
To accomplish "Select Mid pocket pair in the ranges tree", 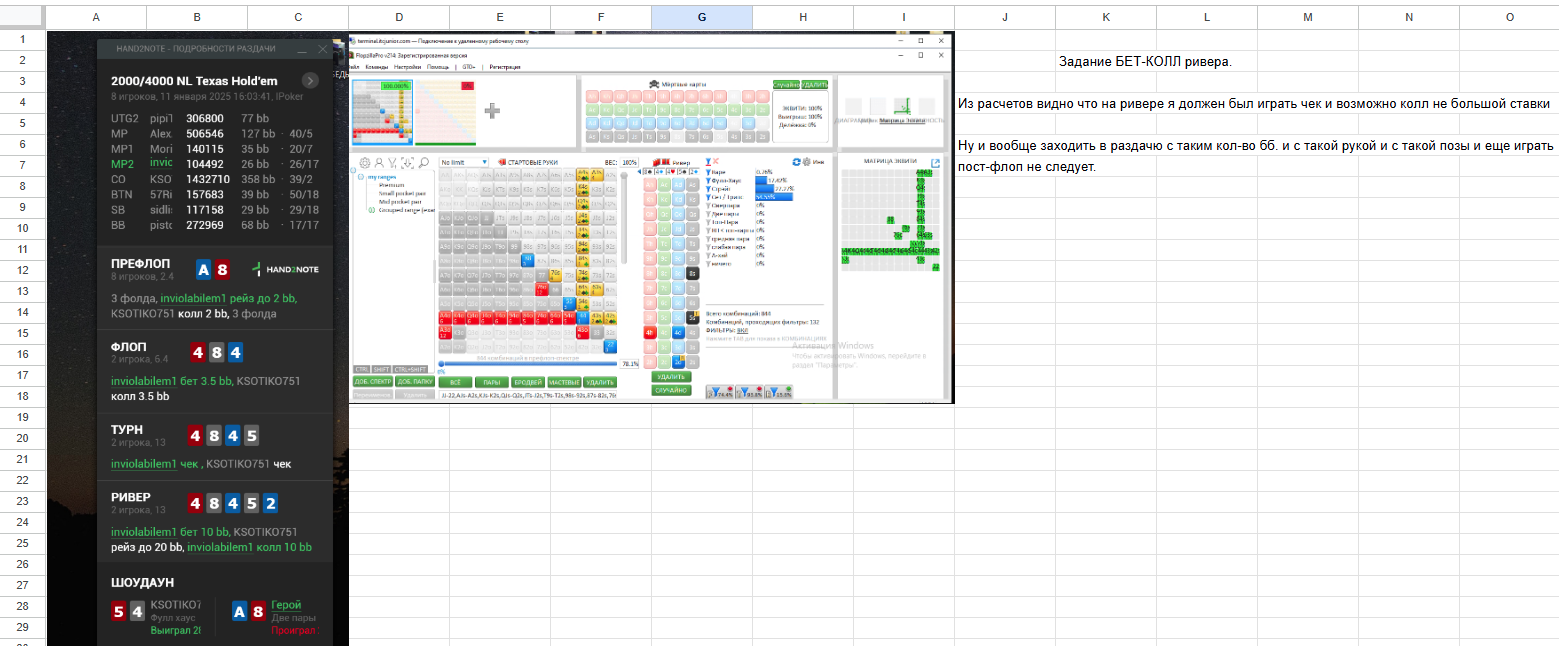I will click(400, 202).
